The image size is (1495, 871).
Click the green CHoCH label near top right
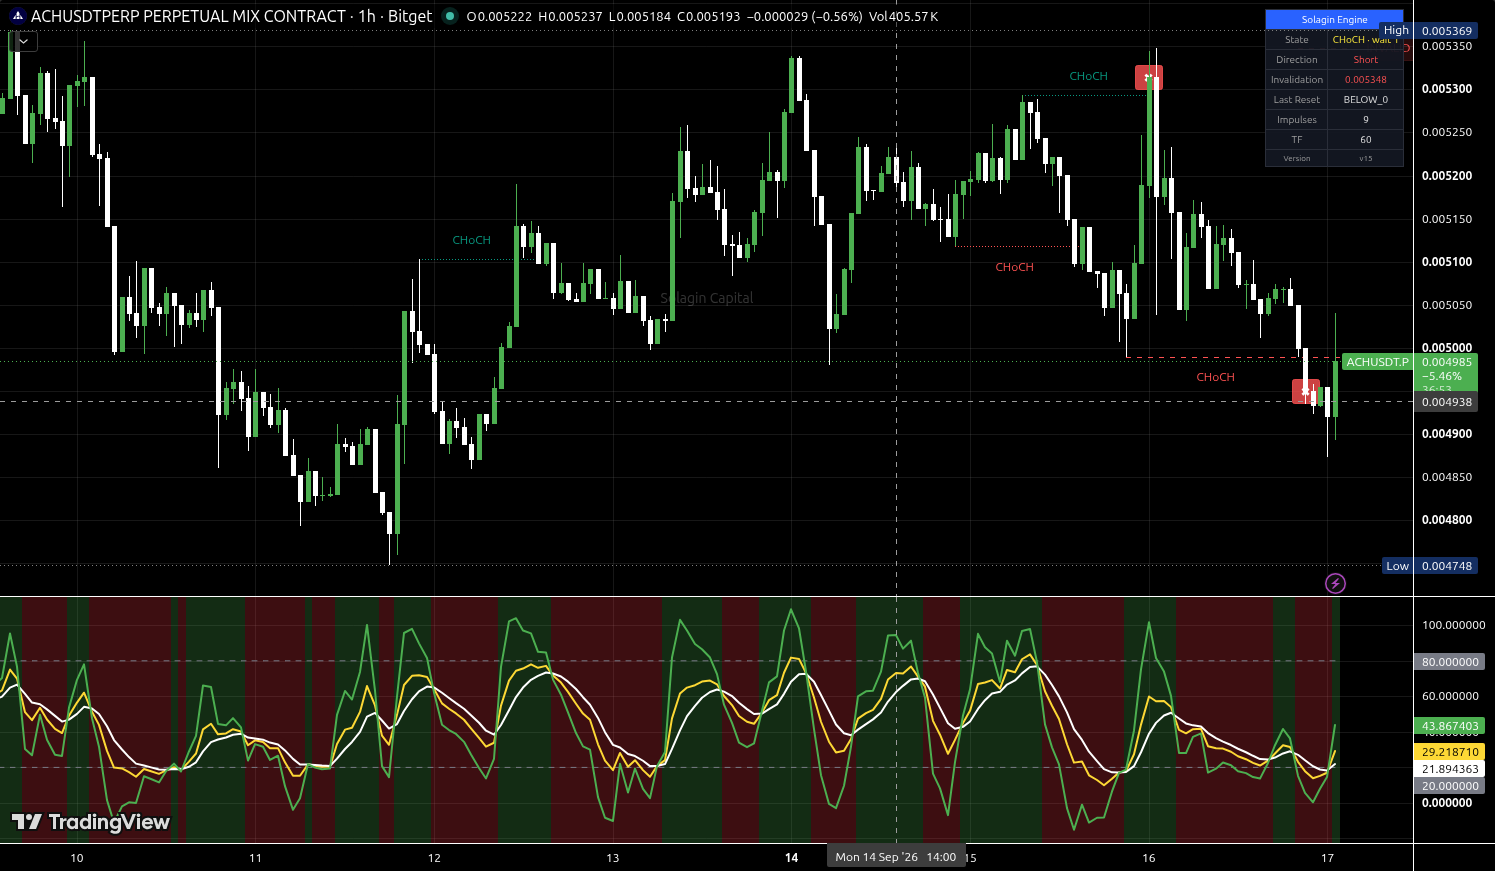pyautogui.click(x=1088, y=76)
